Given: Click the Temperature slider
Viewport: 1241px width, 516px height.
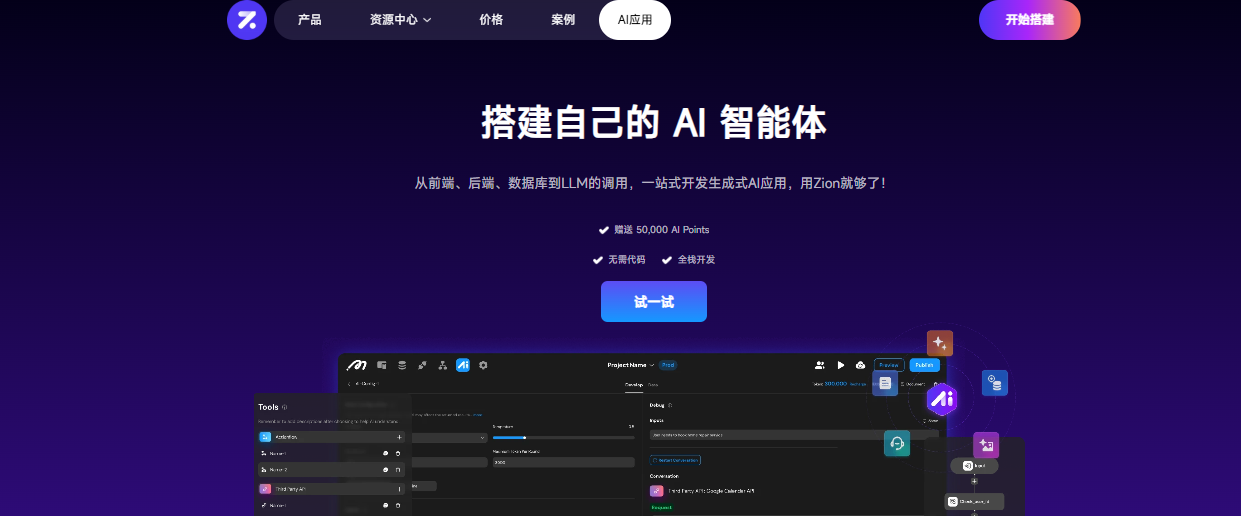Looking at the screenshot, I should click(x=563, y=437).
